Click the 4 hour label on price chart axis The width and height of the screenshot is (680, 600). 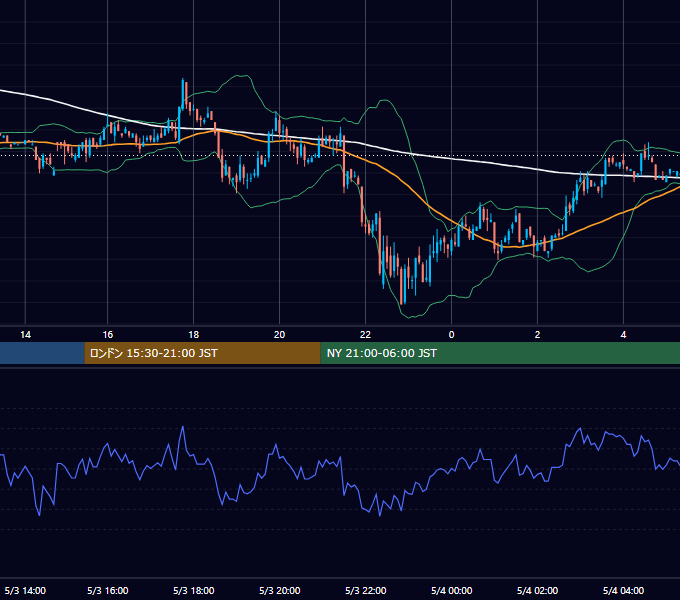tap(623, 335)
